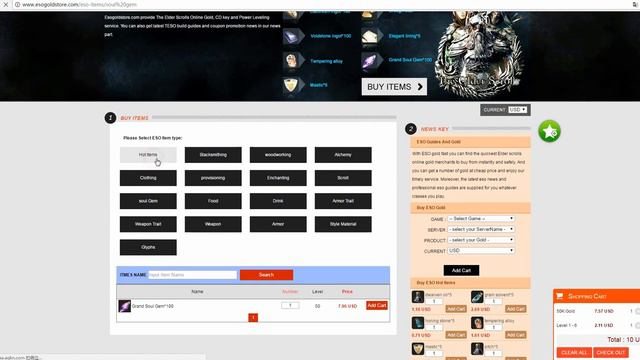The height and width of the screenshot is (360, 640).
Task: Select the Scroll category
Action: click(x=343, y=178)
